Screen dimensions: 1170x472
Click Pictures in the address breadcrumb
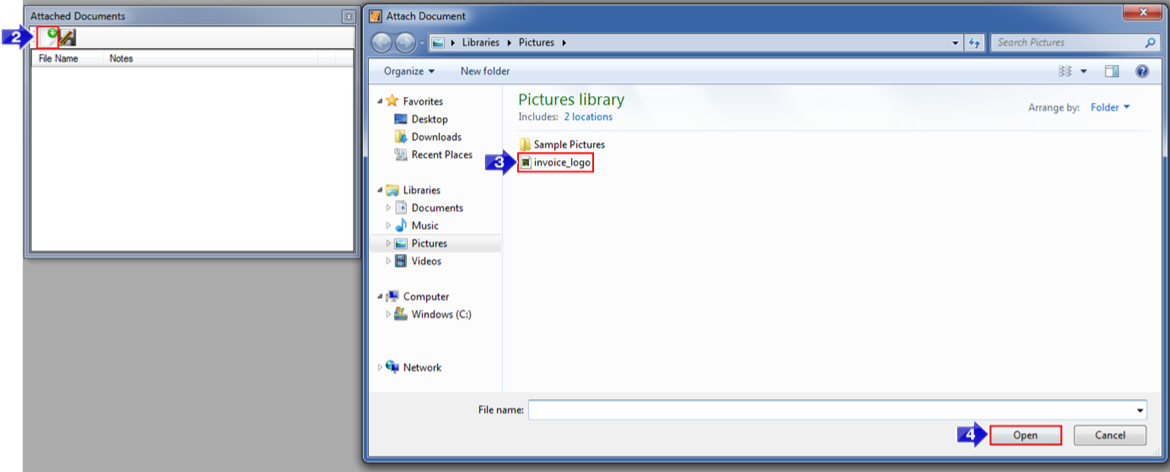pos(536,43)
